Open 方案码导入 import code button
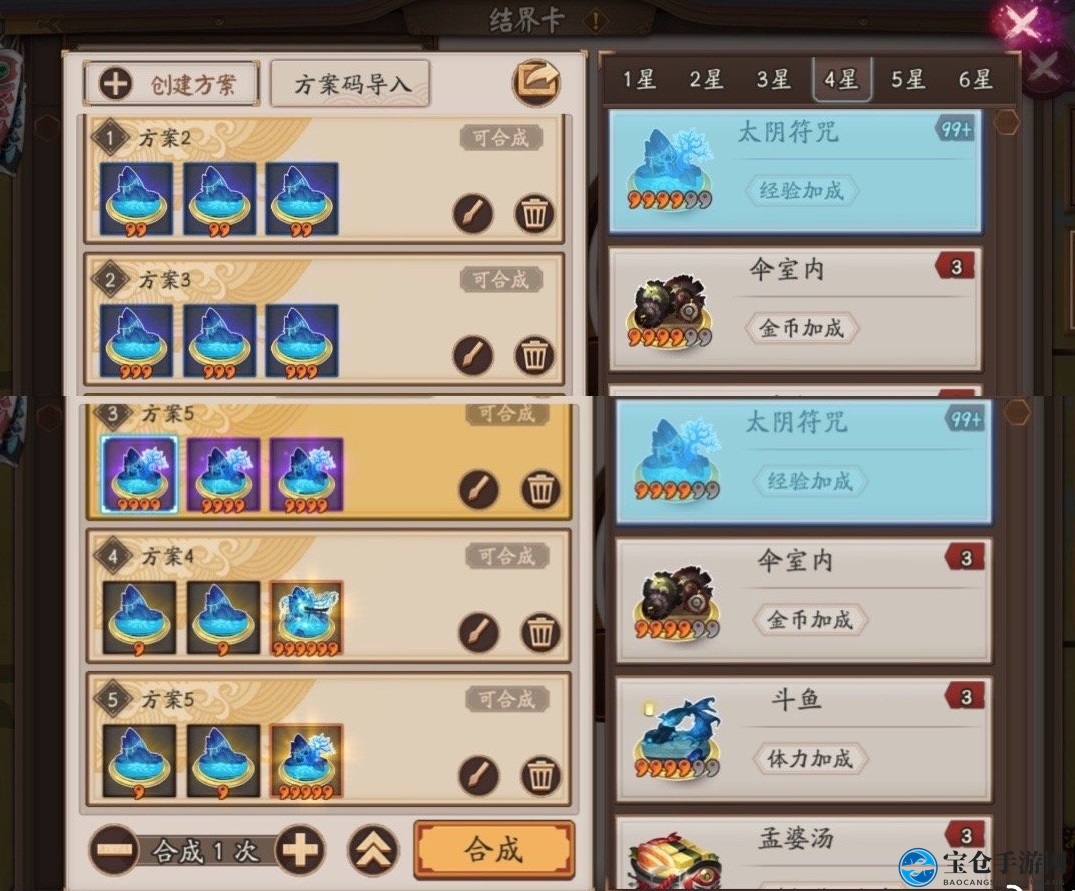Viewport: 1075px width, 891px height. 350,84
